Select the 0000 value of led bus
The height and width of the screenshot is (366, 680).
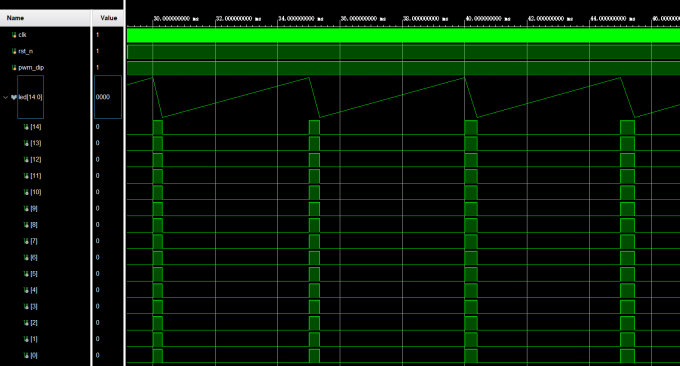103,97
